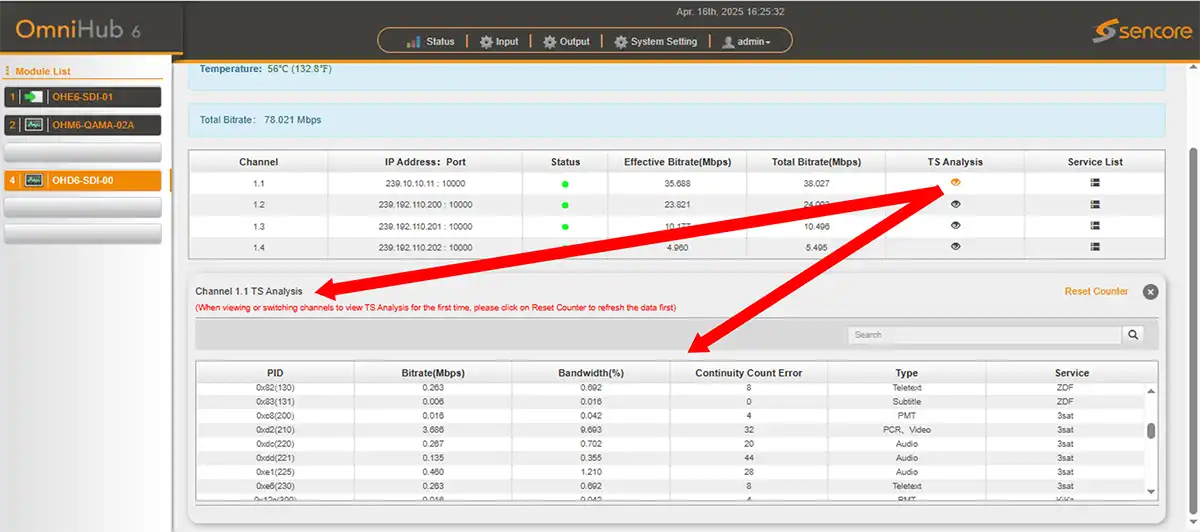Open the Status menu

coord(431,42)
